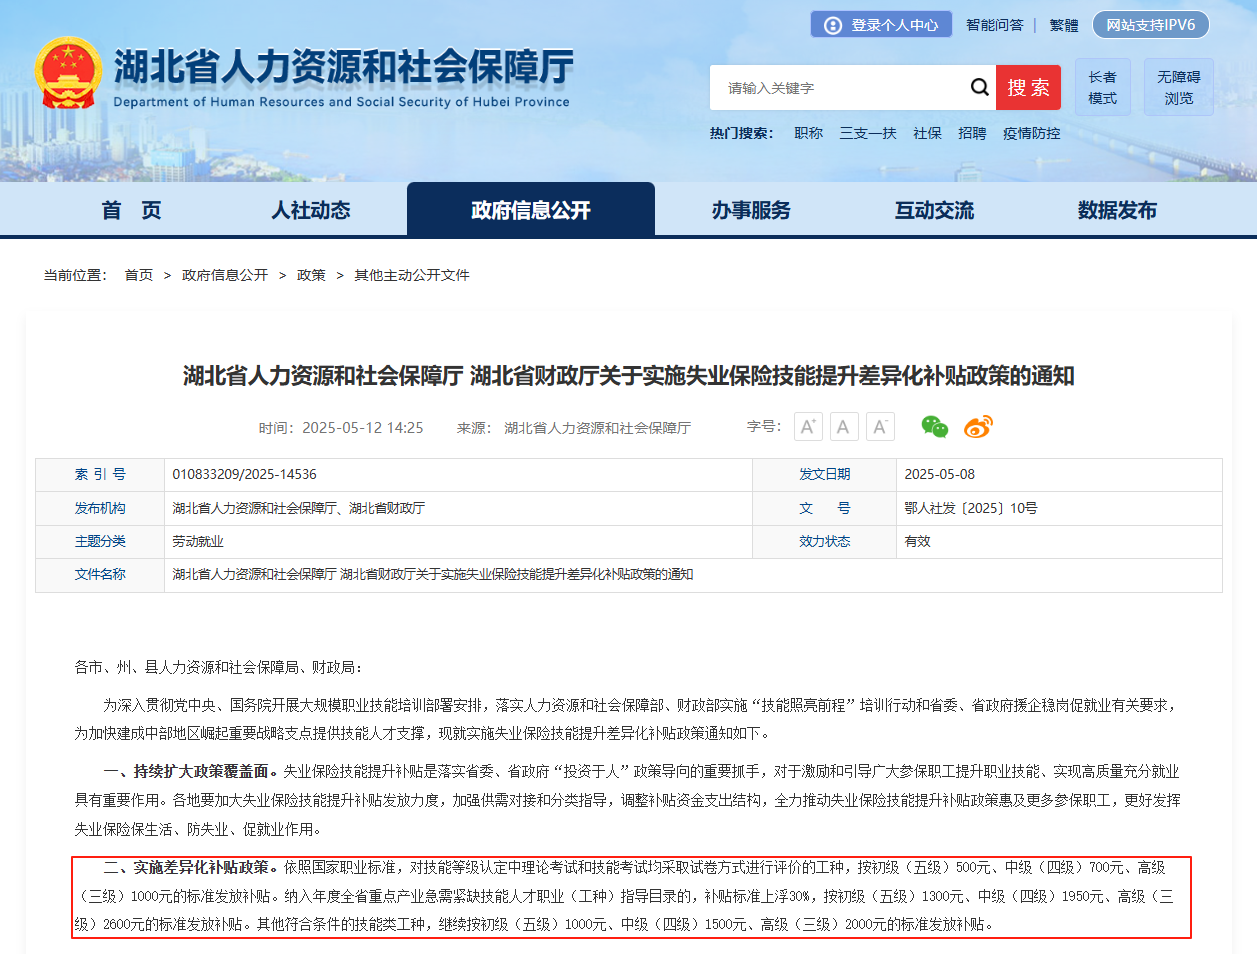1257x954 pixels.
Task: Click the 网站支持IPV6 badge
Action: click(1151, 25)
